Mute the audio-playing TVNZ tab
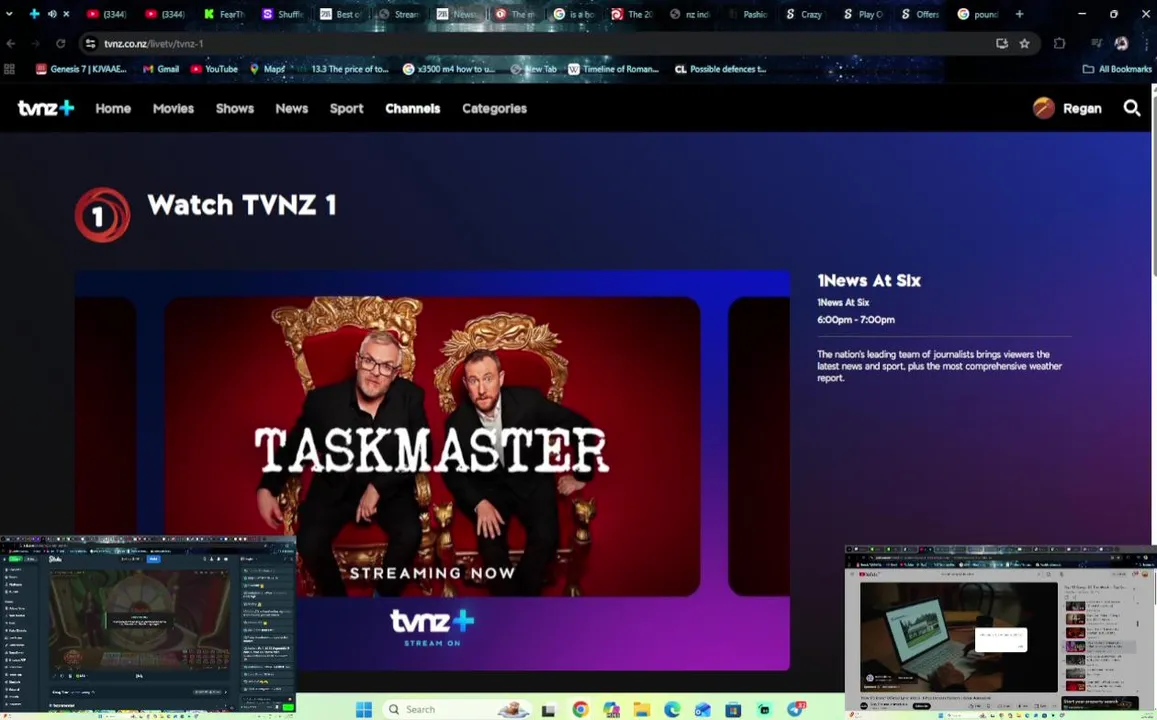1157x720 pixels. pos(52,14)
